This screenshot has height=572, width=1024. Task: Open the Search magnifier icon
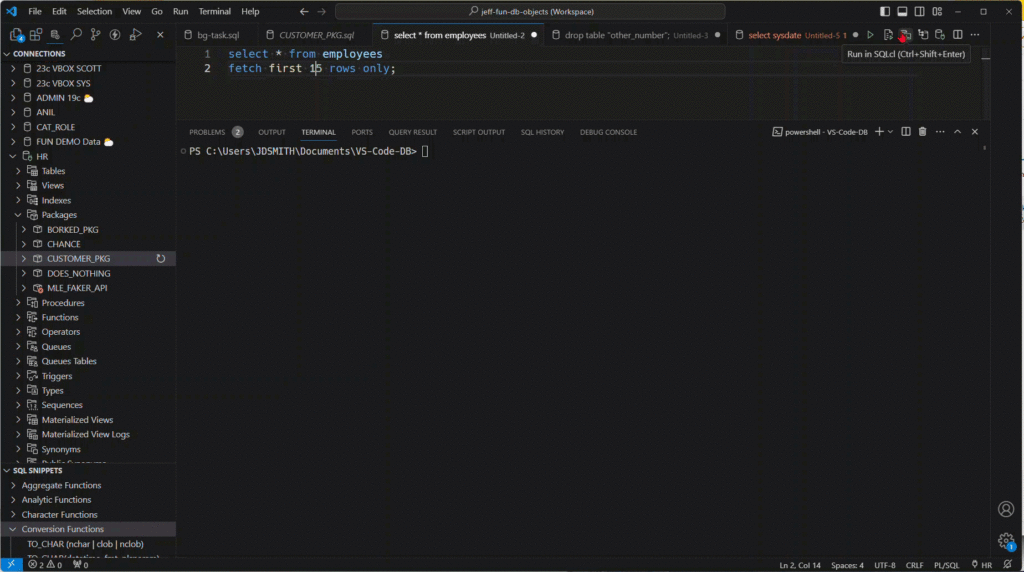click(x=76, y=34)
